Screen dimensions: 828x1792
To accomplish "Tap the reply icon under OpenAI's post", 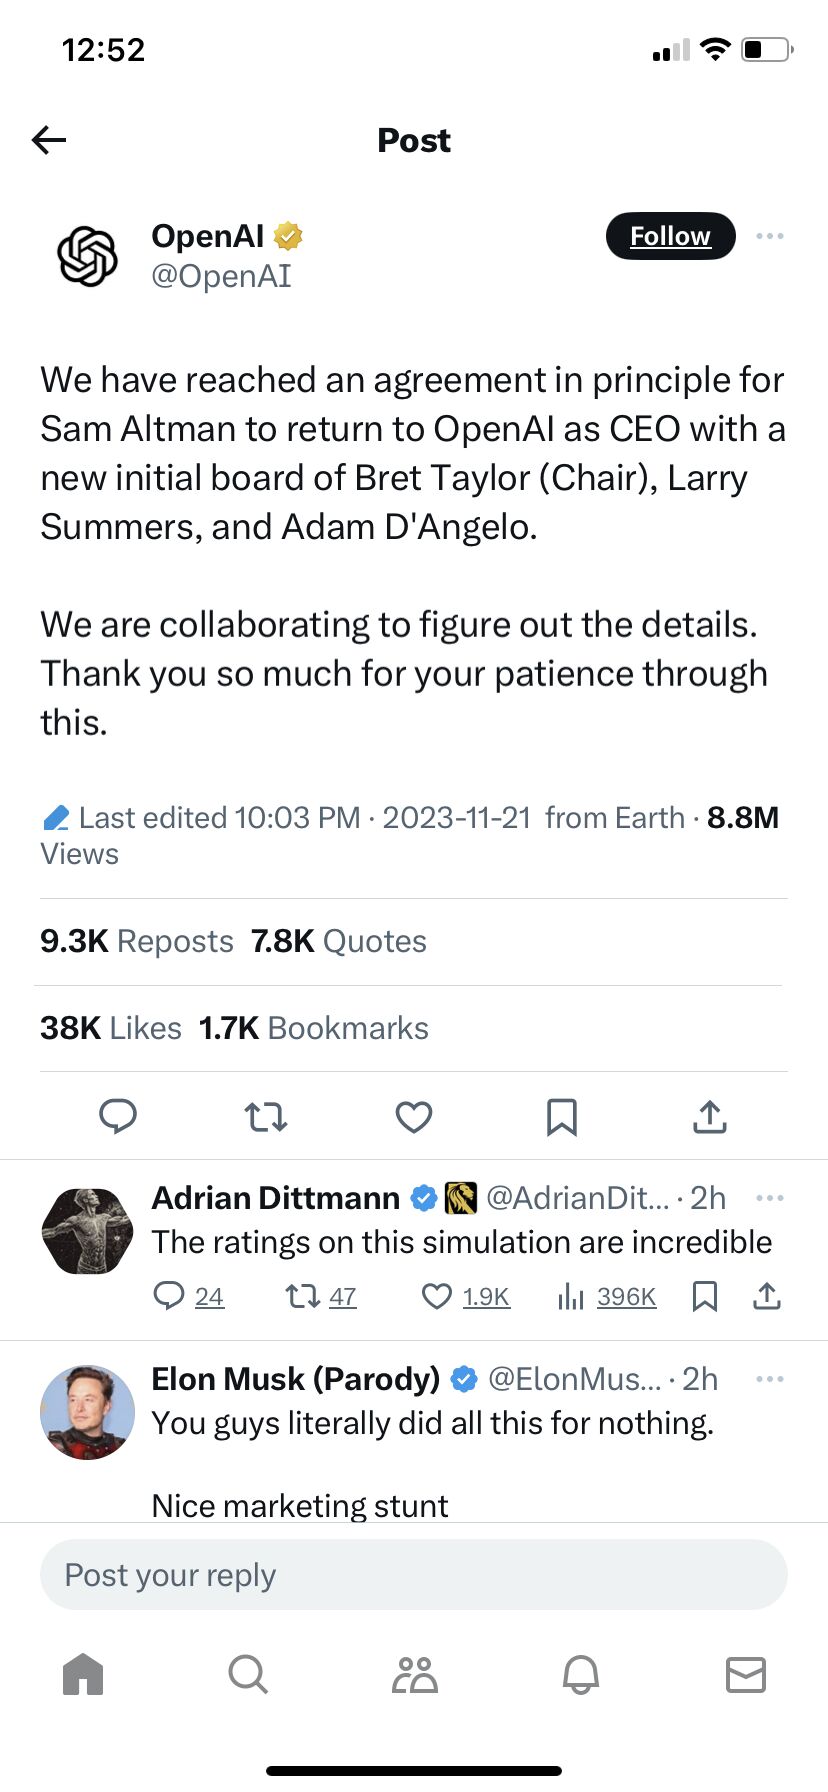I will [118, 1116].
